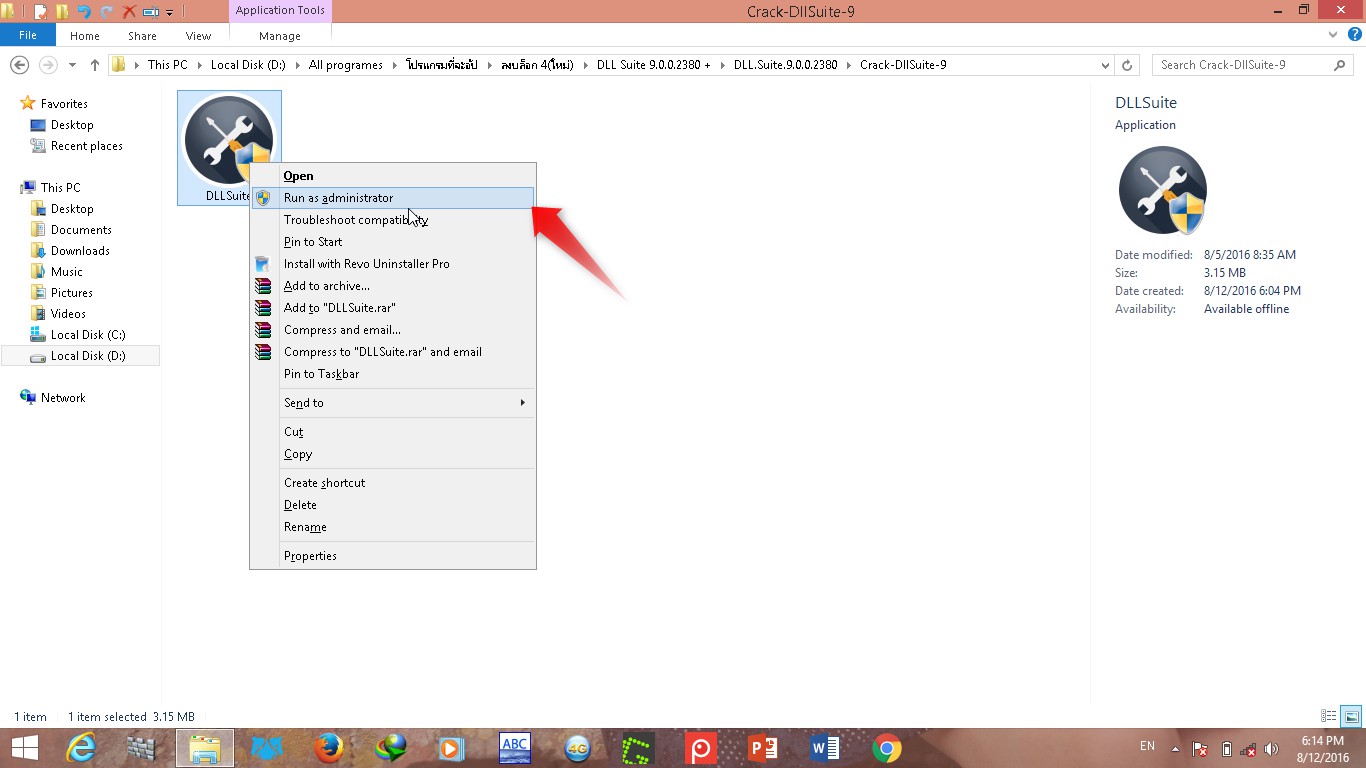Choose Troubleshoot compatibility
Image resolution: width=1366 pixels, height=768 pixels.
pos(392,220)
